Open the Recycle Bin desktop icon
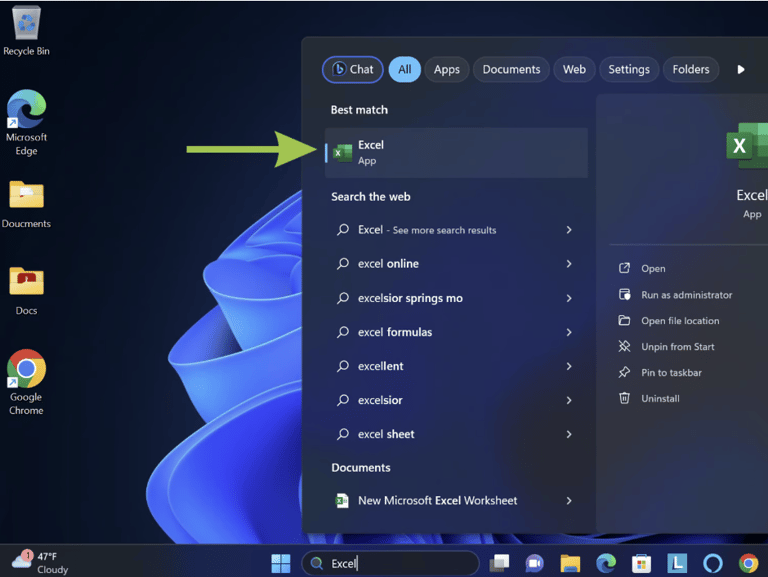 [26, 30]
